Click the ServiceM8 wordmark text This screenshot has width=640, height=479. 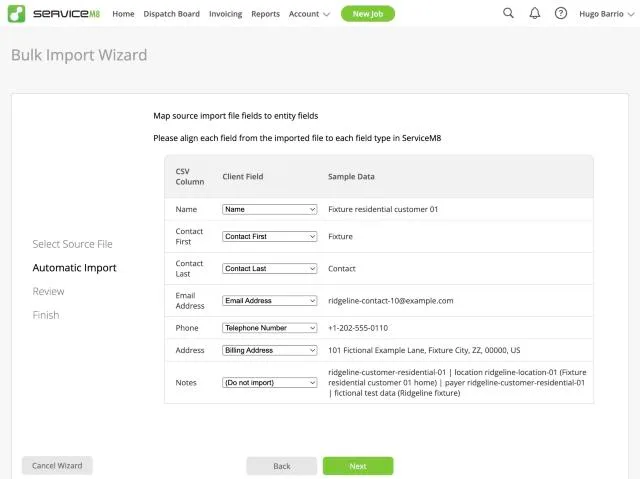point(66,14)
